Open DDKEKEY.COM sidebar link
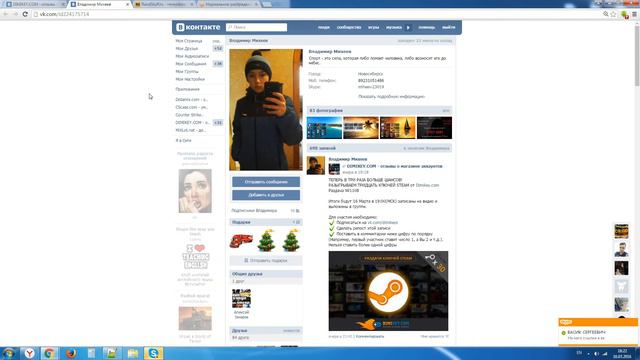Screen dimensions: 640x360 (x=193, y=122)
